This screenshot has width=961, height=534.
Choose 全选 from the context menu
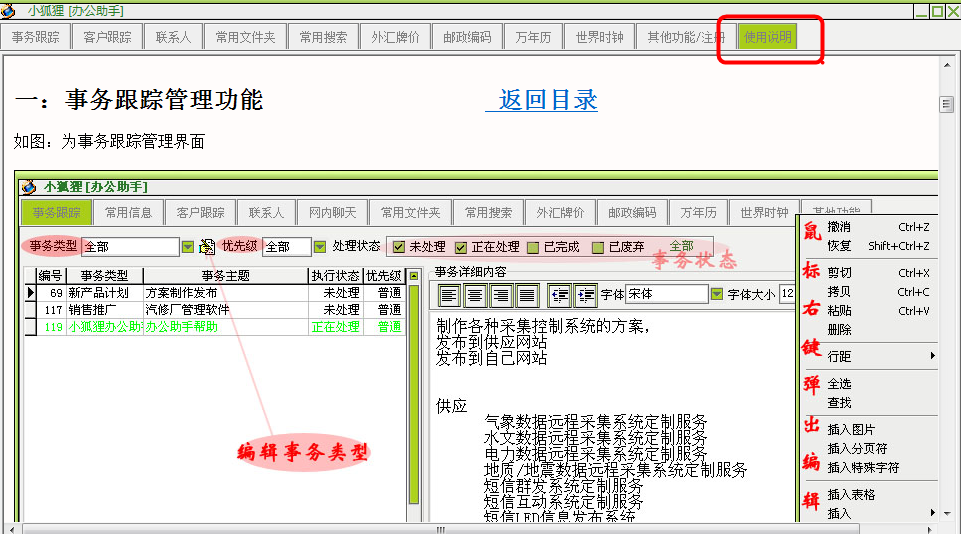coord(839,384)
